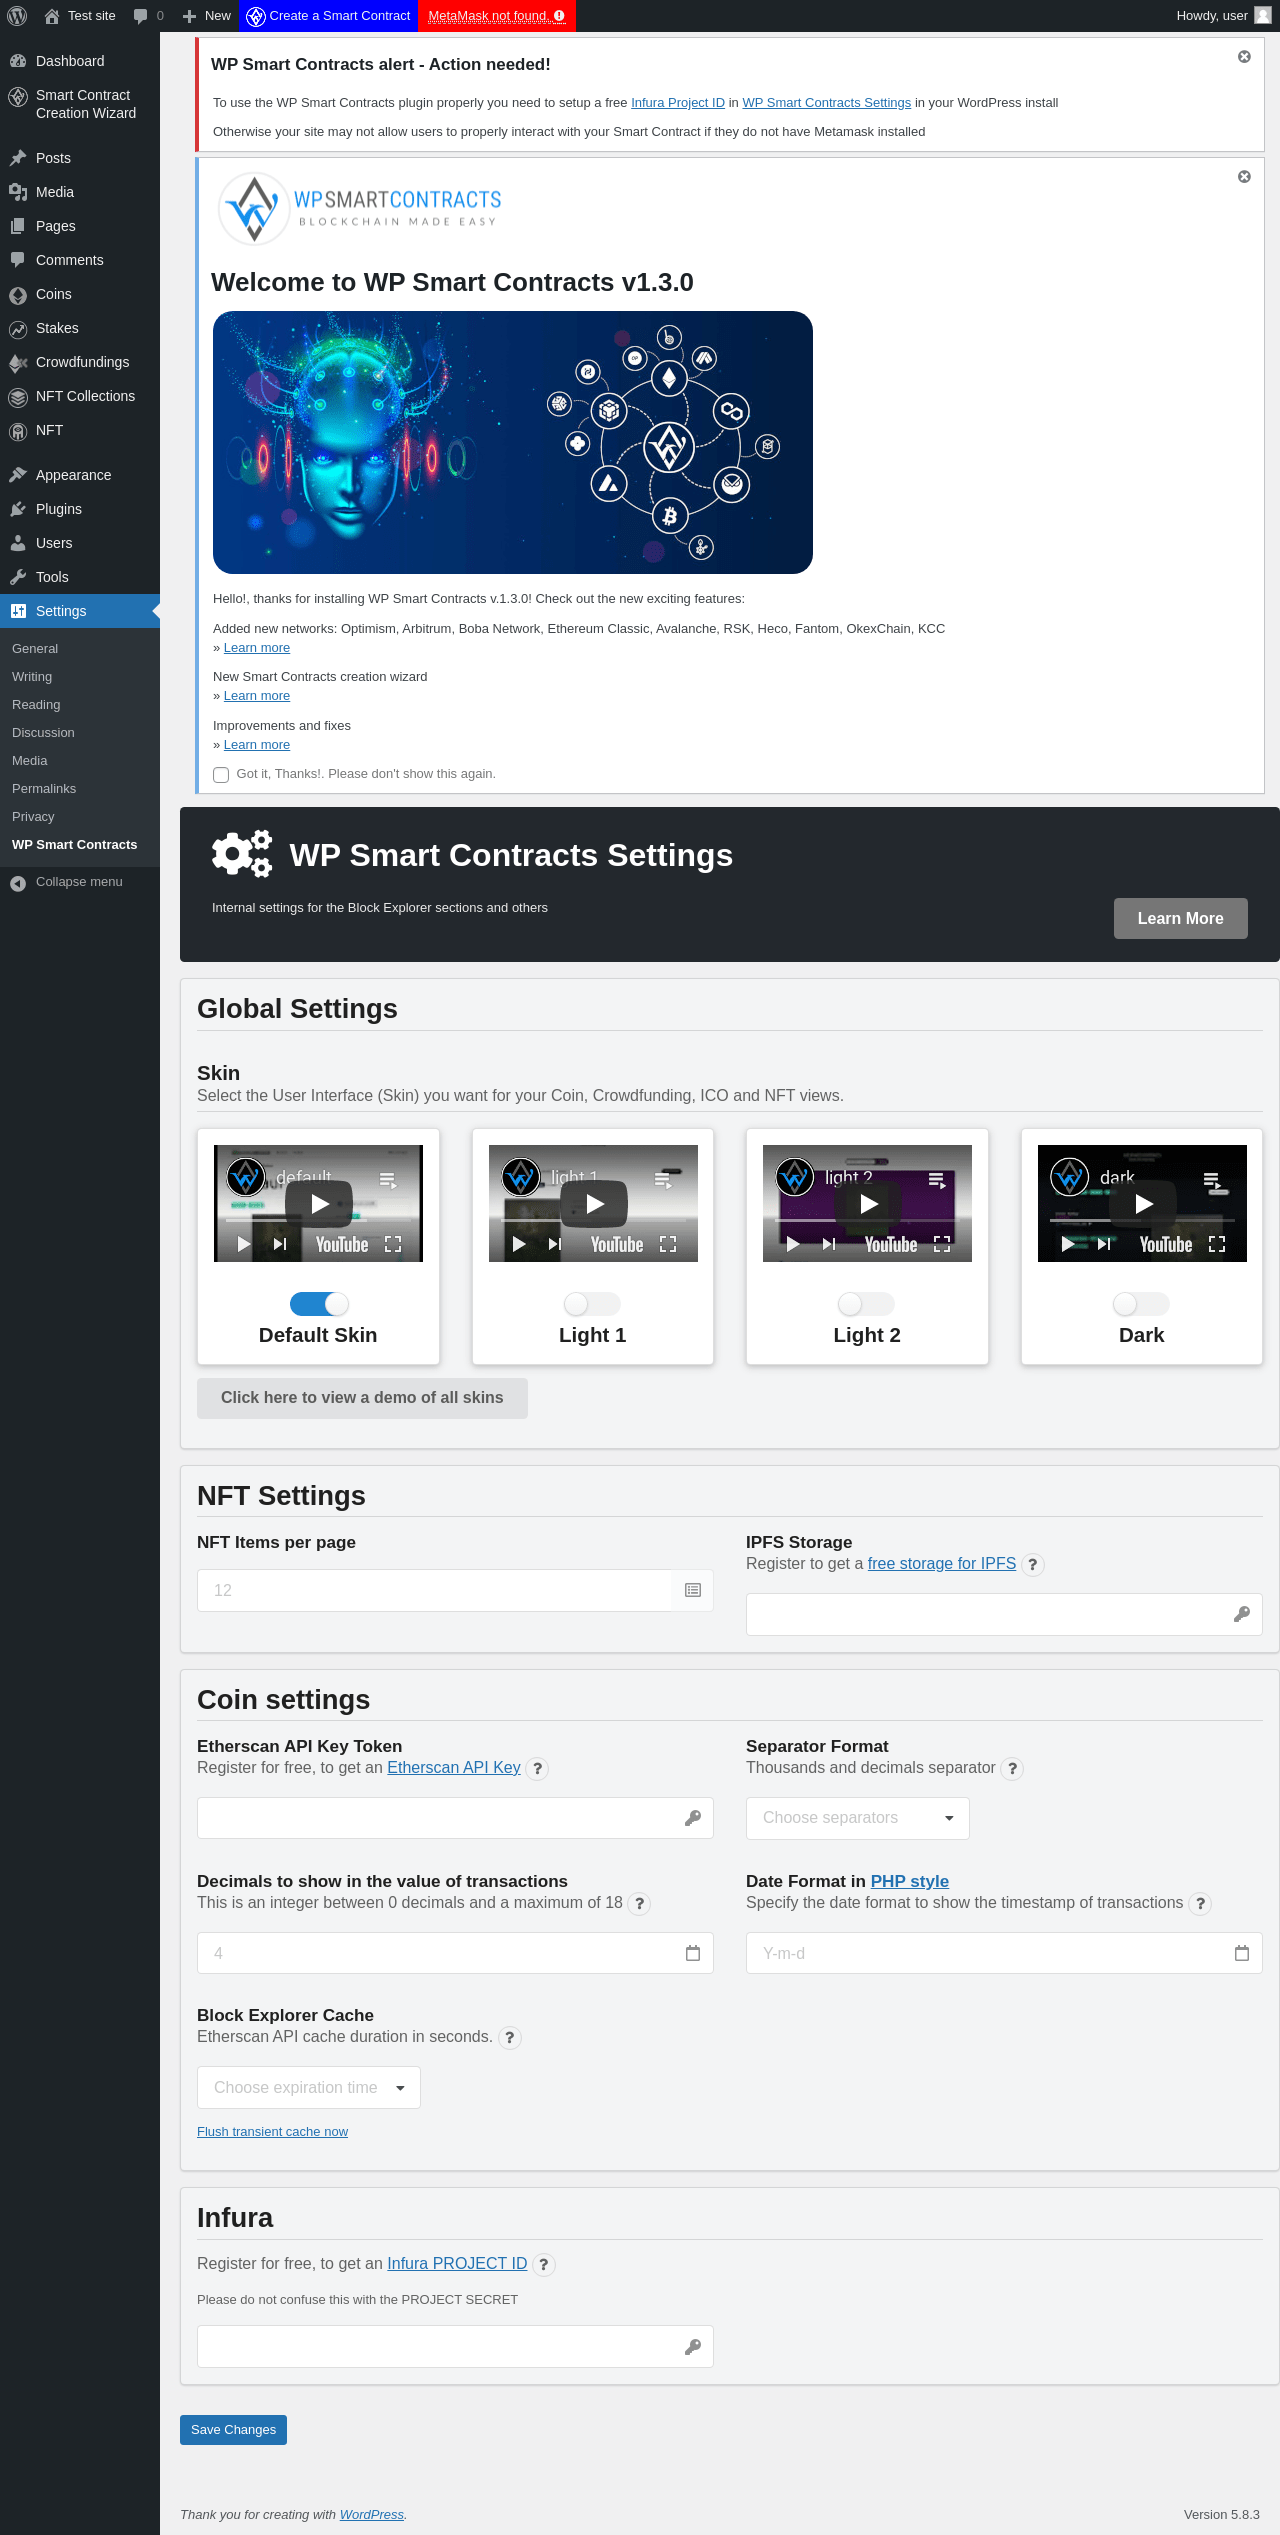Screen dimensions: 1280x2535
Task: Dismiss the Welcome to WP Smart Contracts notice
Action: tap(1244, 177)
